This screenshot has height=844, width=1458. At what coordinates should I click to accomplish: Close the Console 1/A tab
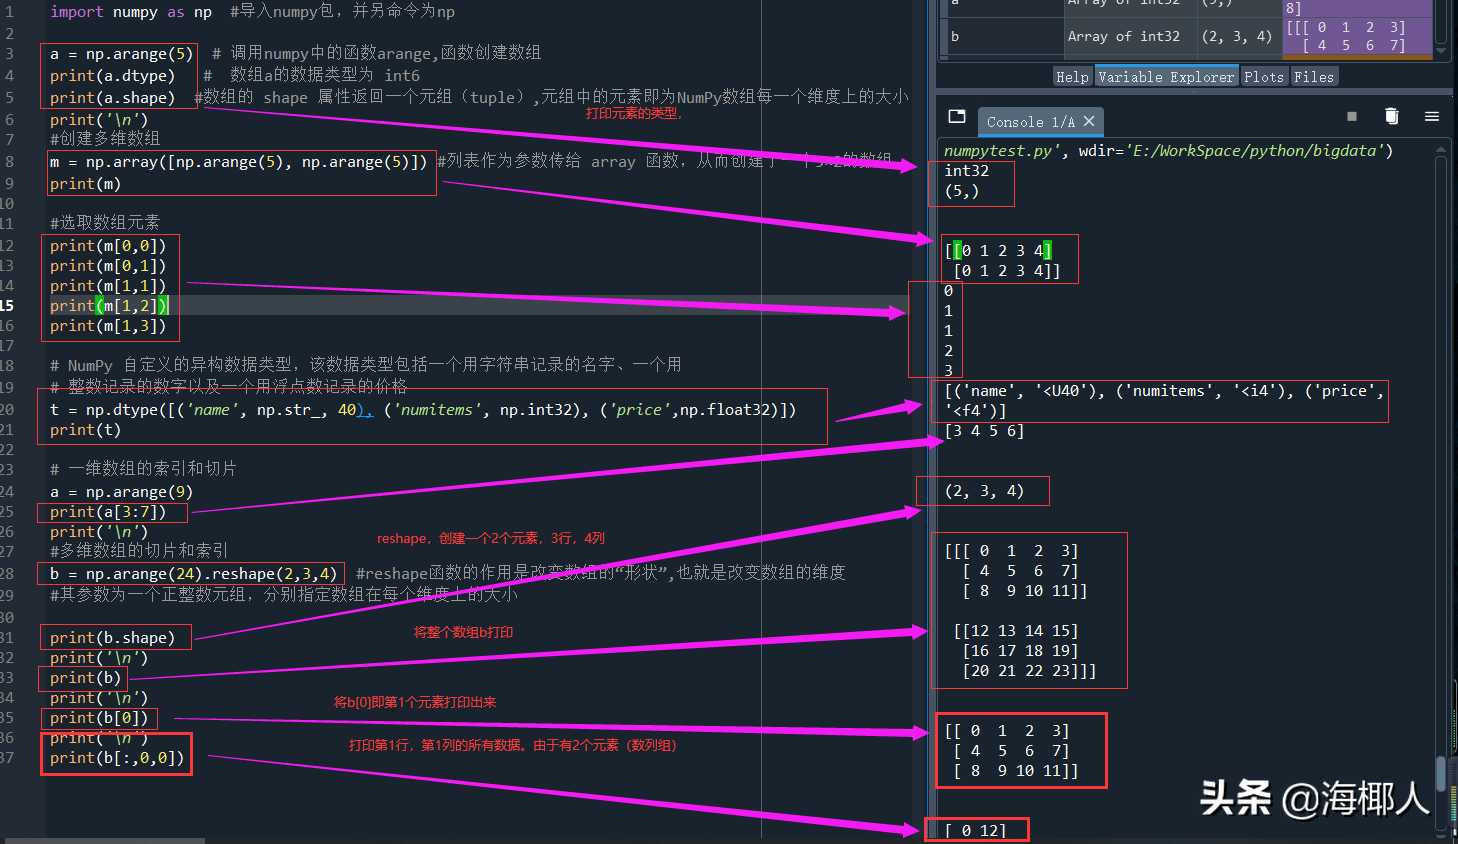coord(1089,121)
